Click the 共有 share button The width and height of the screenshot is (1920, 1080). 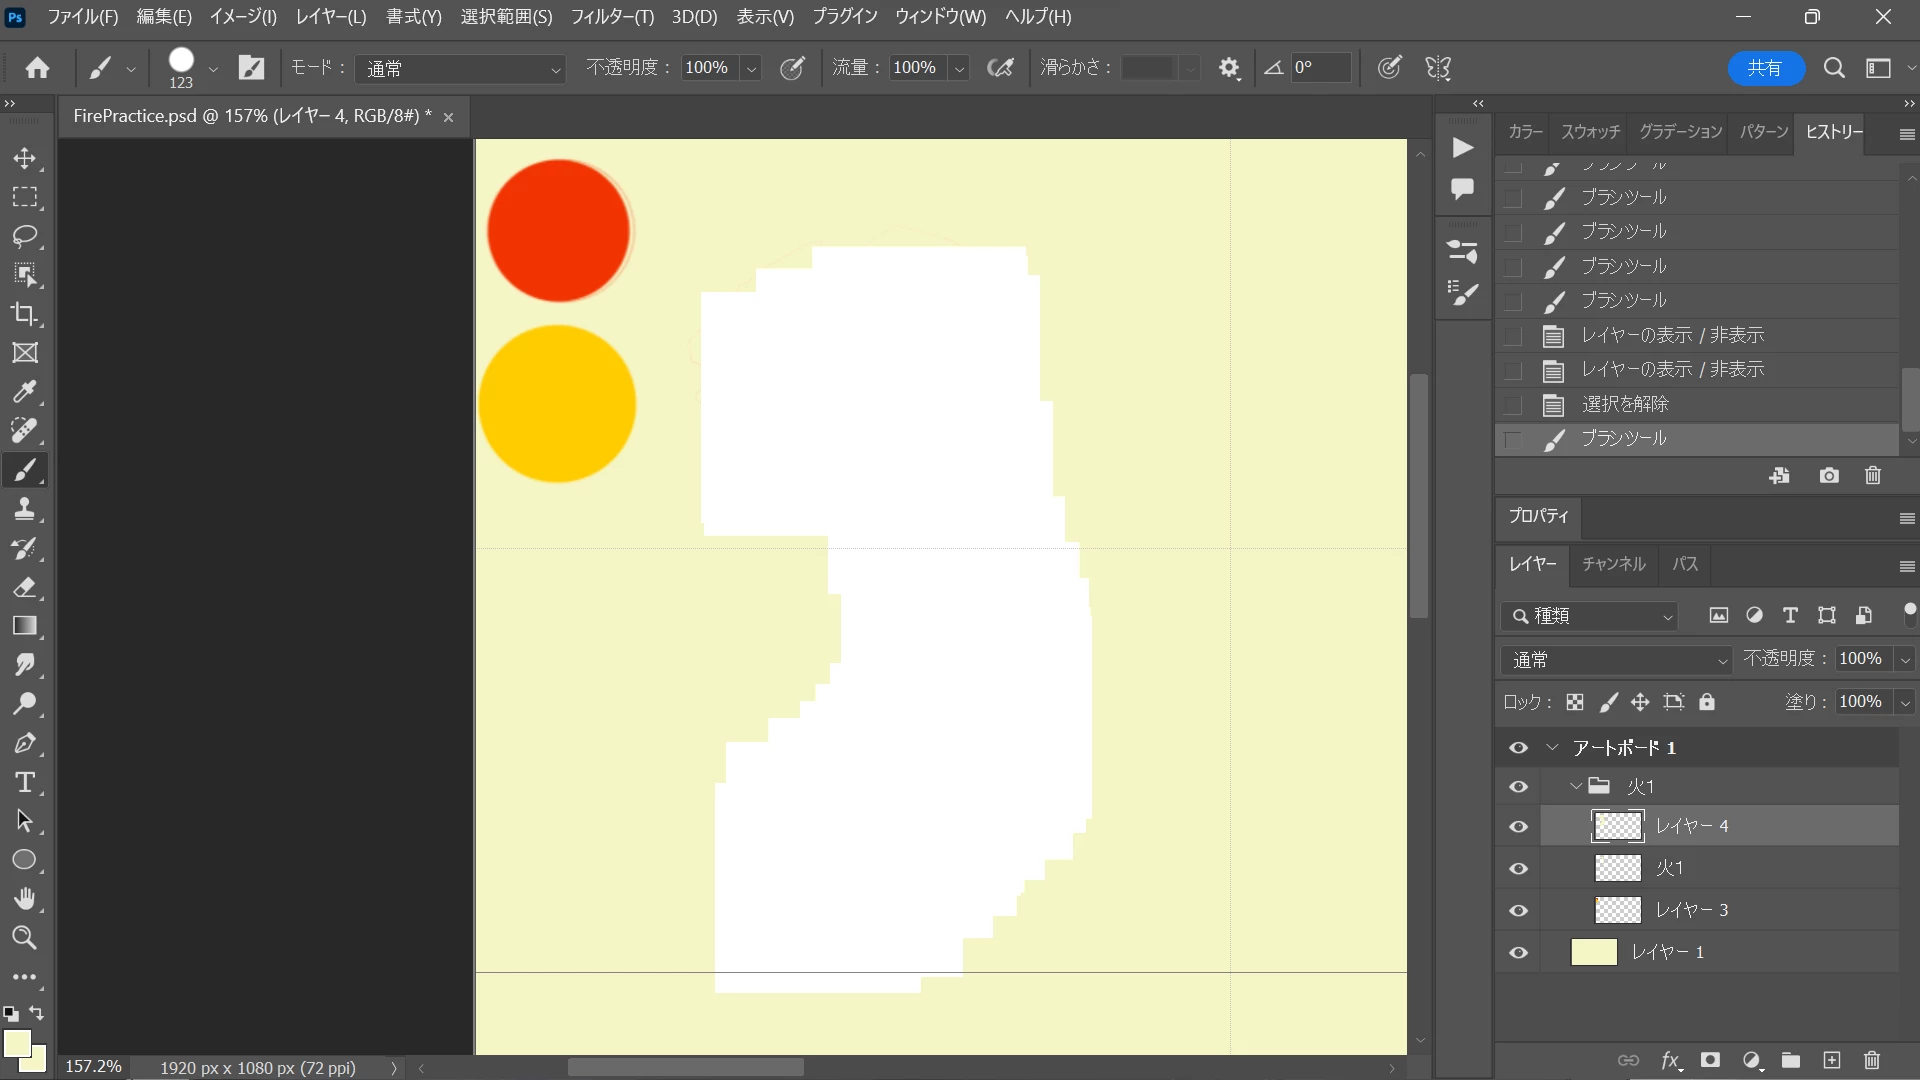[x=1764, y=68]
